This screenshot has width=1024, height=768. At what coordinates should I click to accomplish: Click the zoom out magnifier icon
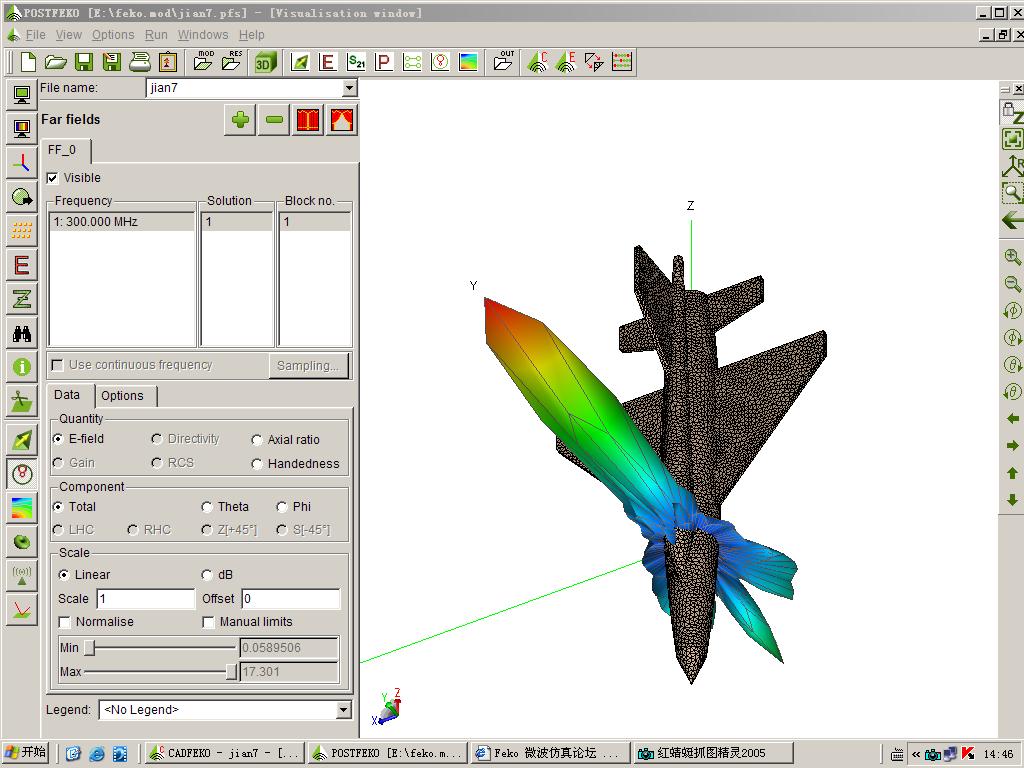(x=1012, y=284)
